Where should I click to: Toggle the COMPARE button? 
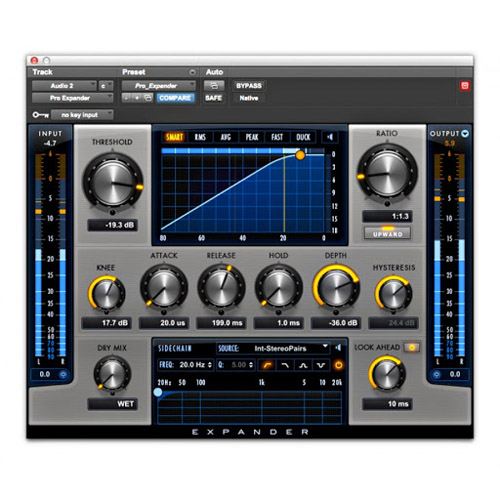175,98
